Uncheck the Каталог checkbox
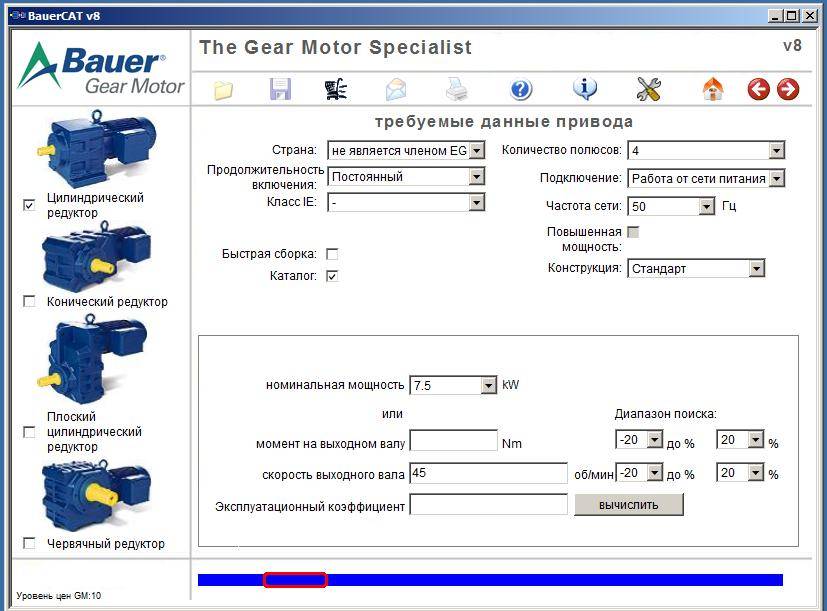Screen dimensions: 827x611 tap(332, 276)
